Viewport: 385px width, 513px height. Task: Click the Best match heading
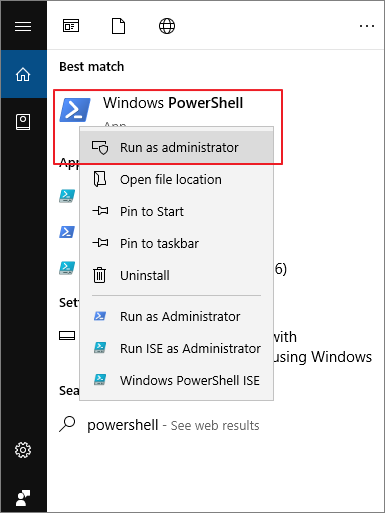coord(92,67)
